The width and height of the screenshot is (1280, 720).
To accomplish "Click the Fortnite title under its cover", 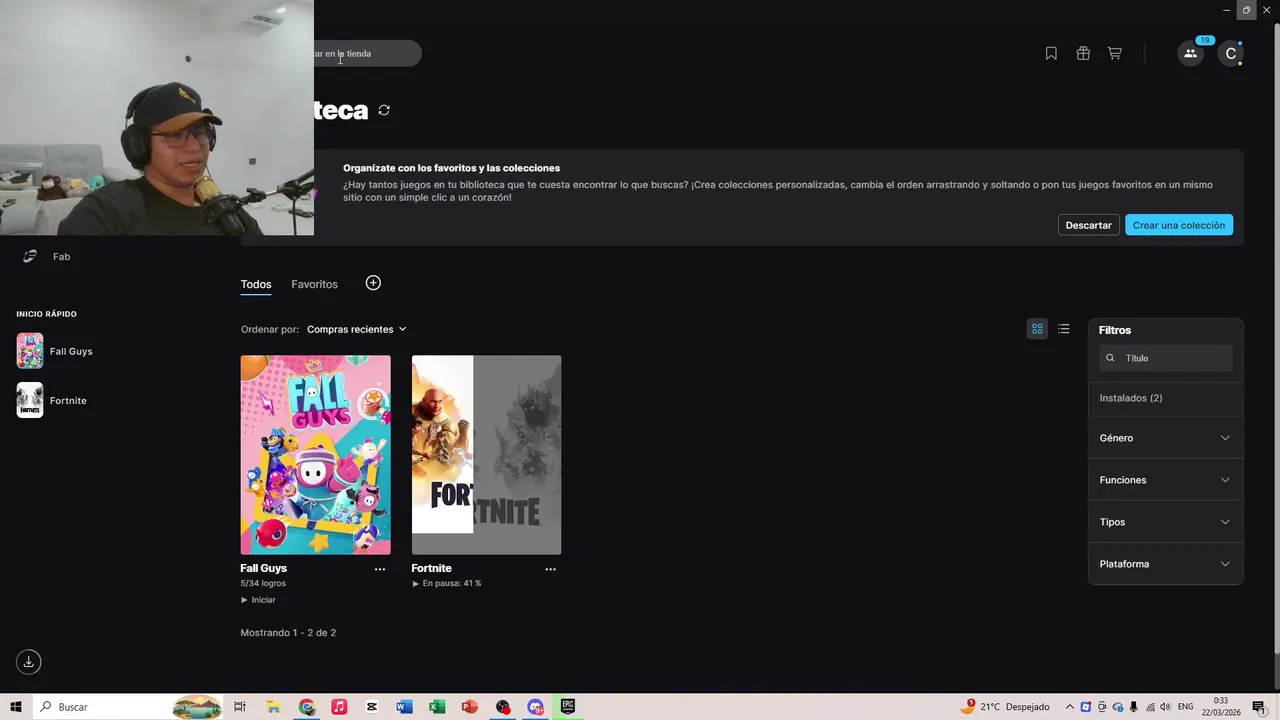I will pos(431,568).
